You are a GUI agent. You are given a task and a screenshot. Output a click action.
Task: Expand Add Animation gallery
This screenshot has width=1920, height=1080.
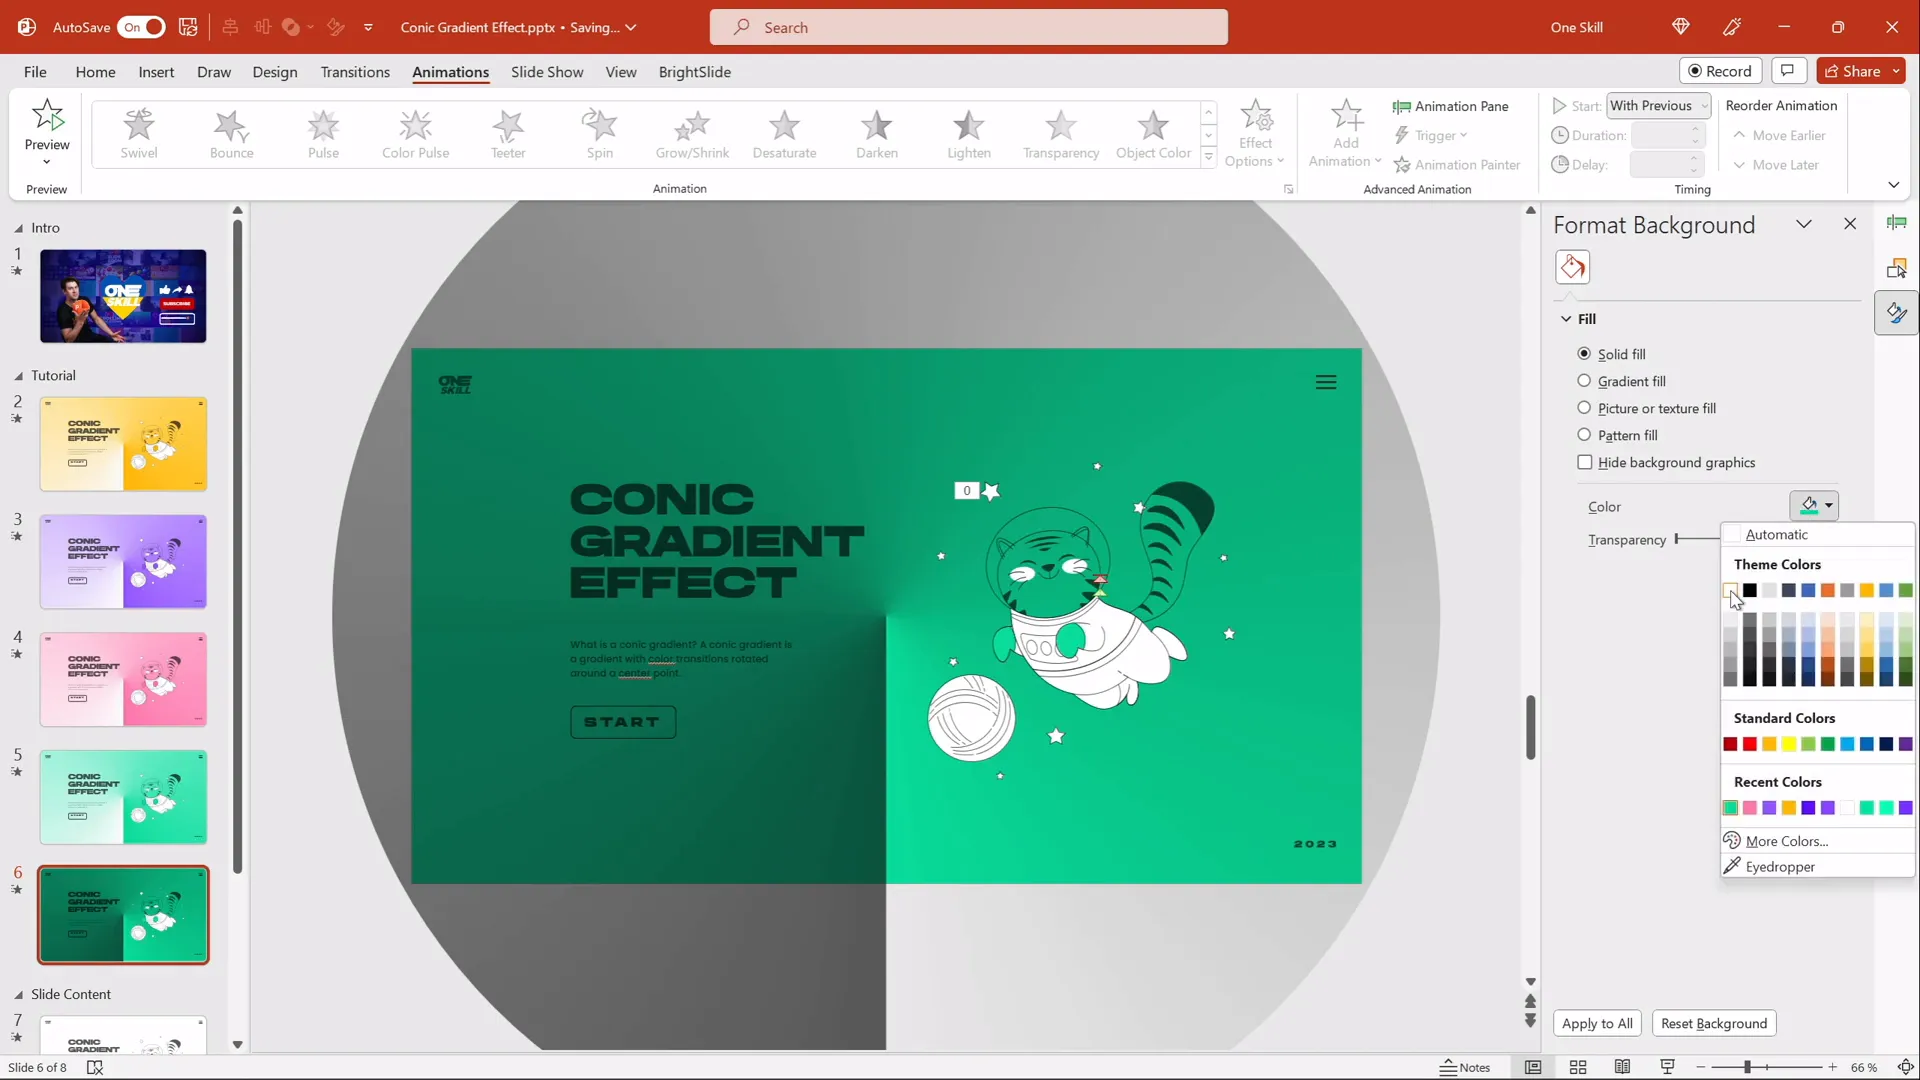pyautogui.click(x=1345, y=134)
